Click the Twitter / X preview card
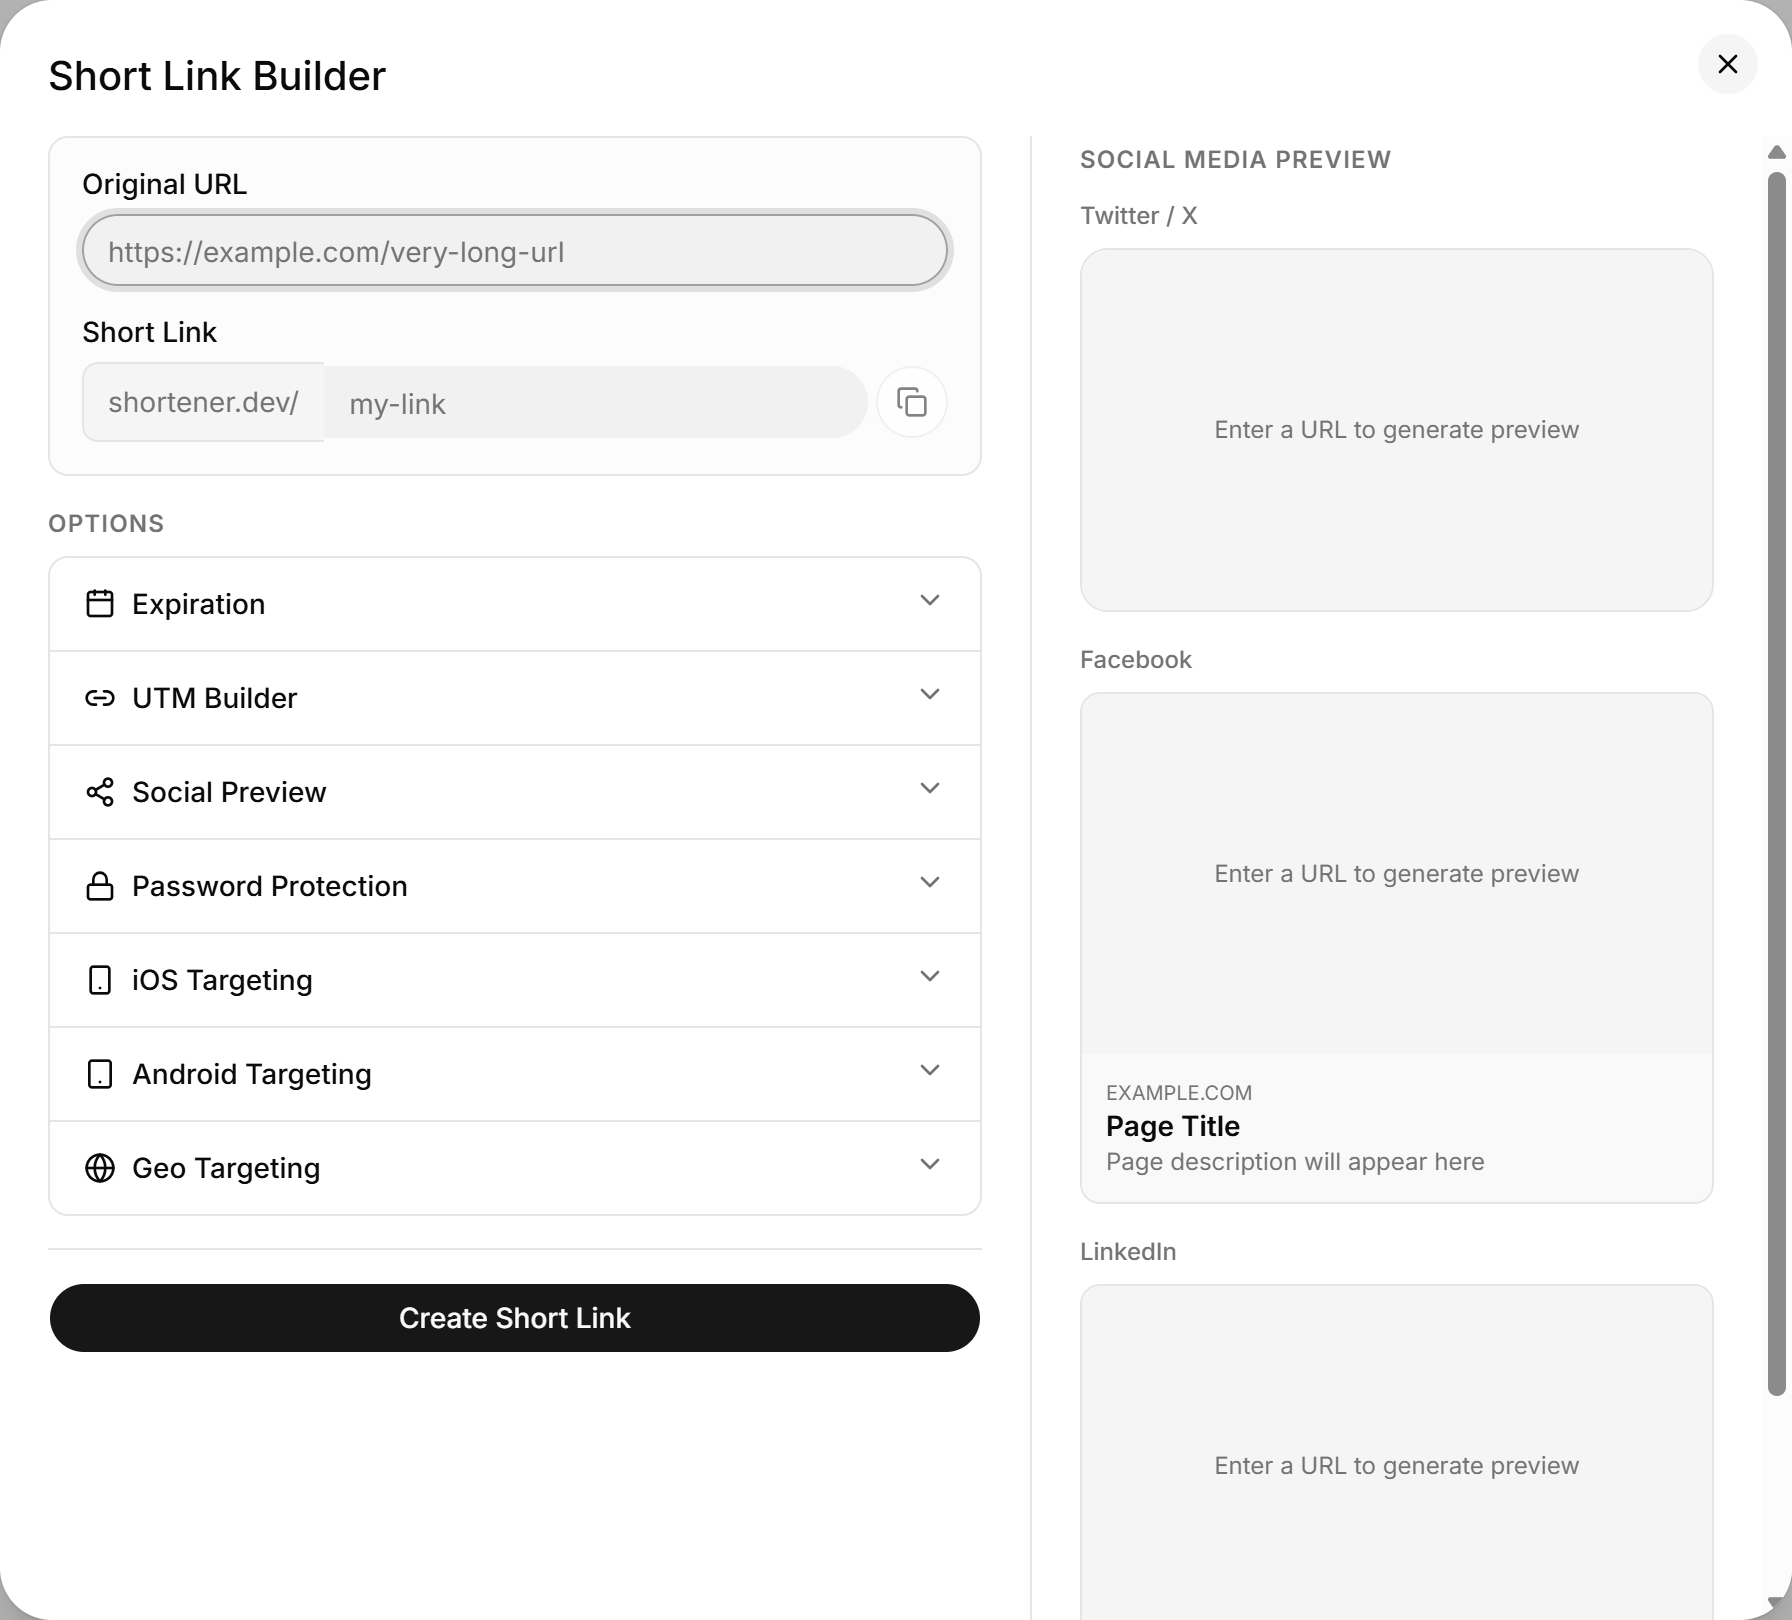 click(1396, 430)
